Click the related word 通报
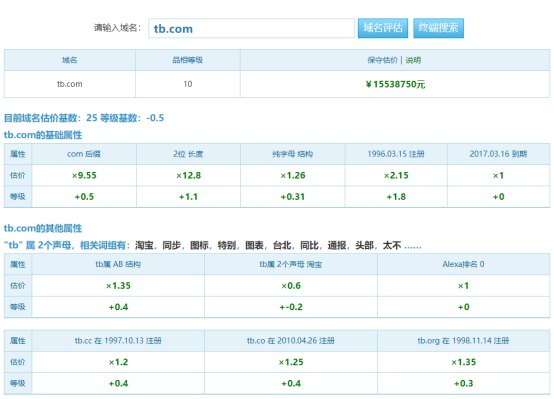The height and width of the screenshot is (399, 554). tap(337, 245)
